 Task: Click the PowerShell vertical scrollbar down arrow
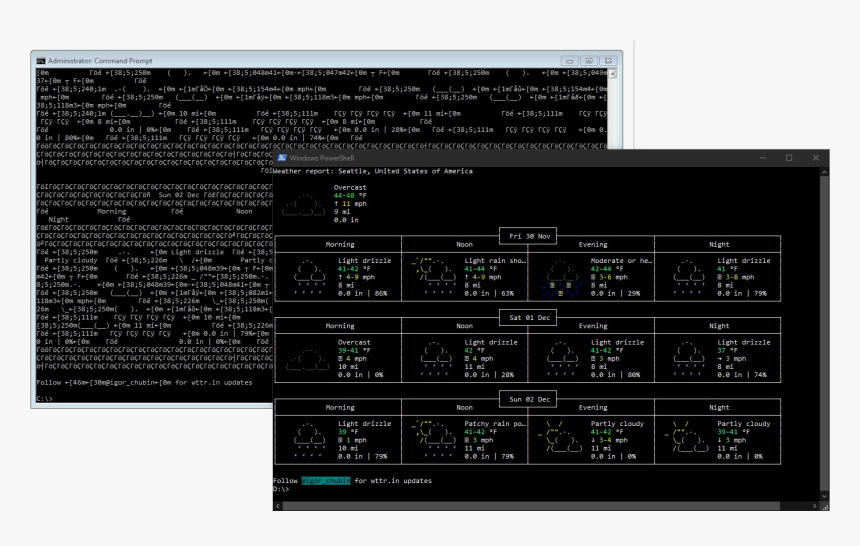click(x=824, y=496)
